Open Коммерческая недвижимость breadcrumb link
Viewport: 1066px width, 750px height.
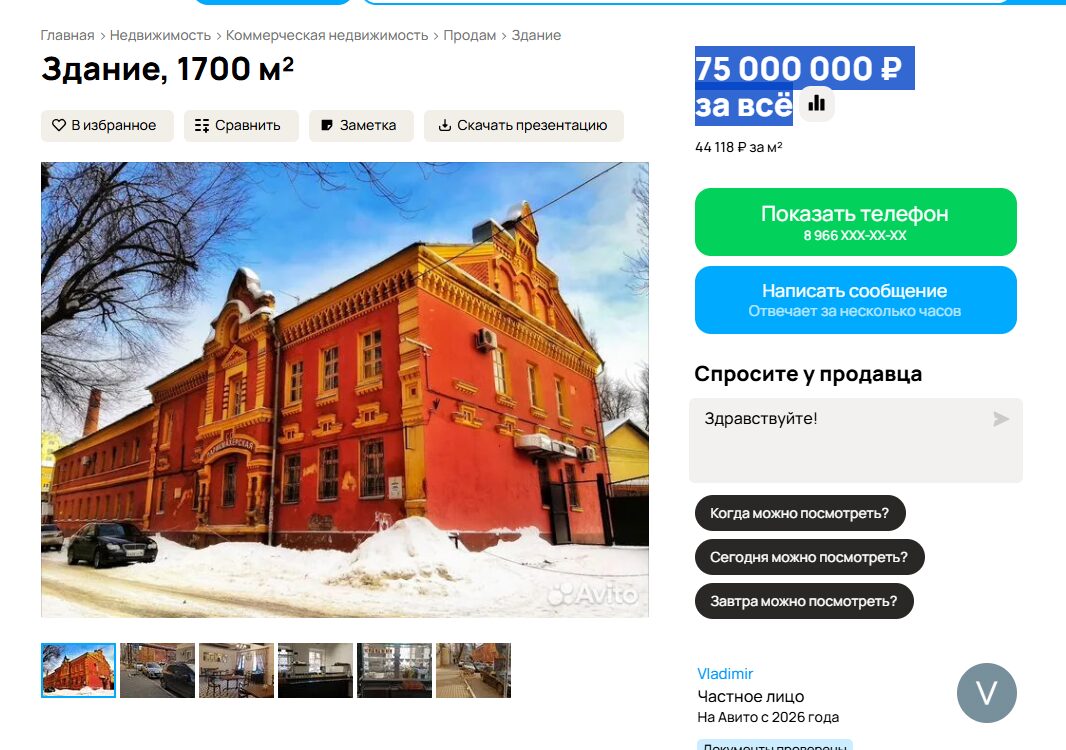click(x=327, y=35)
